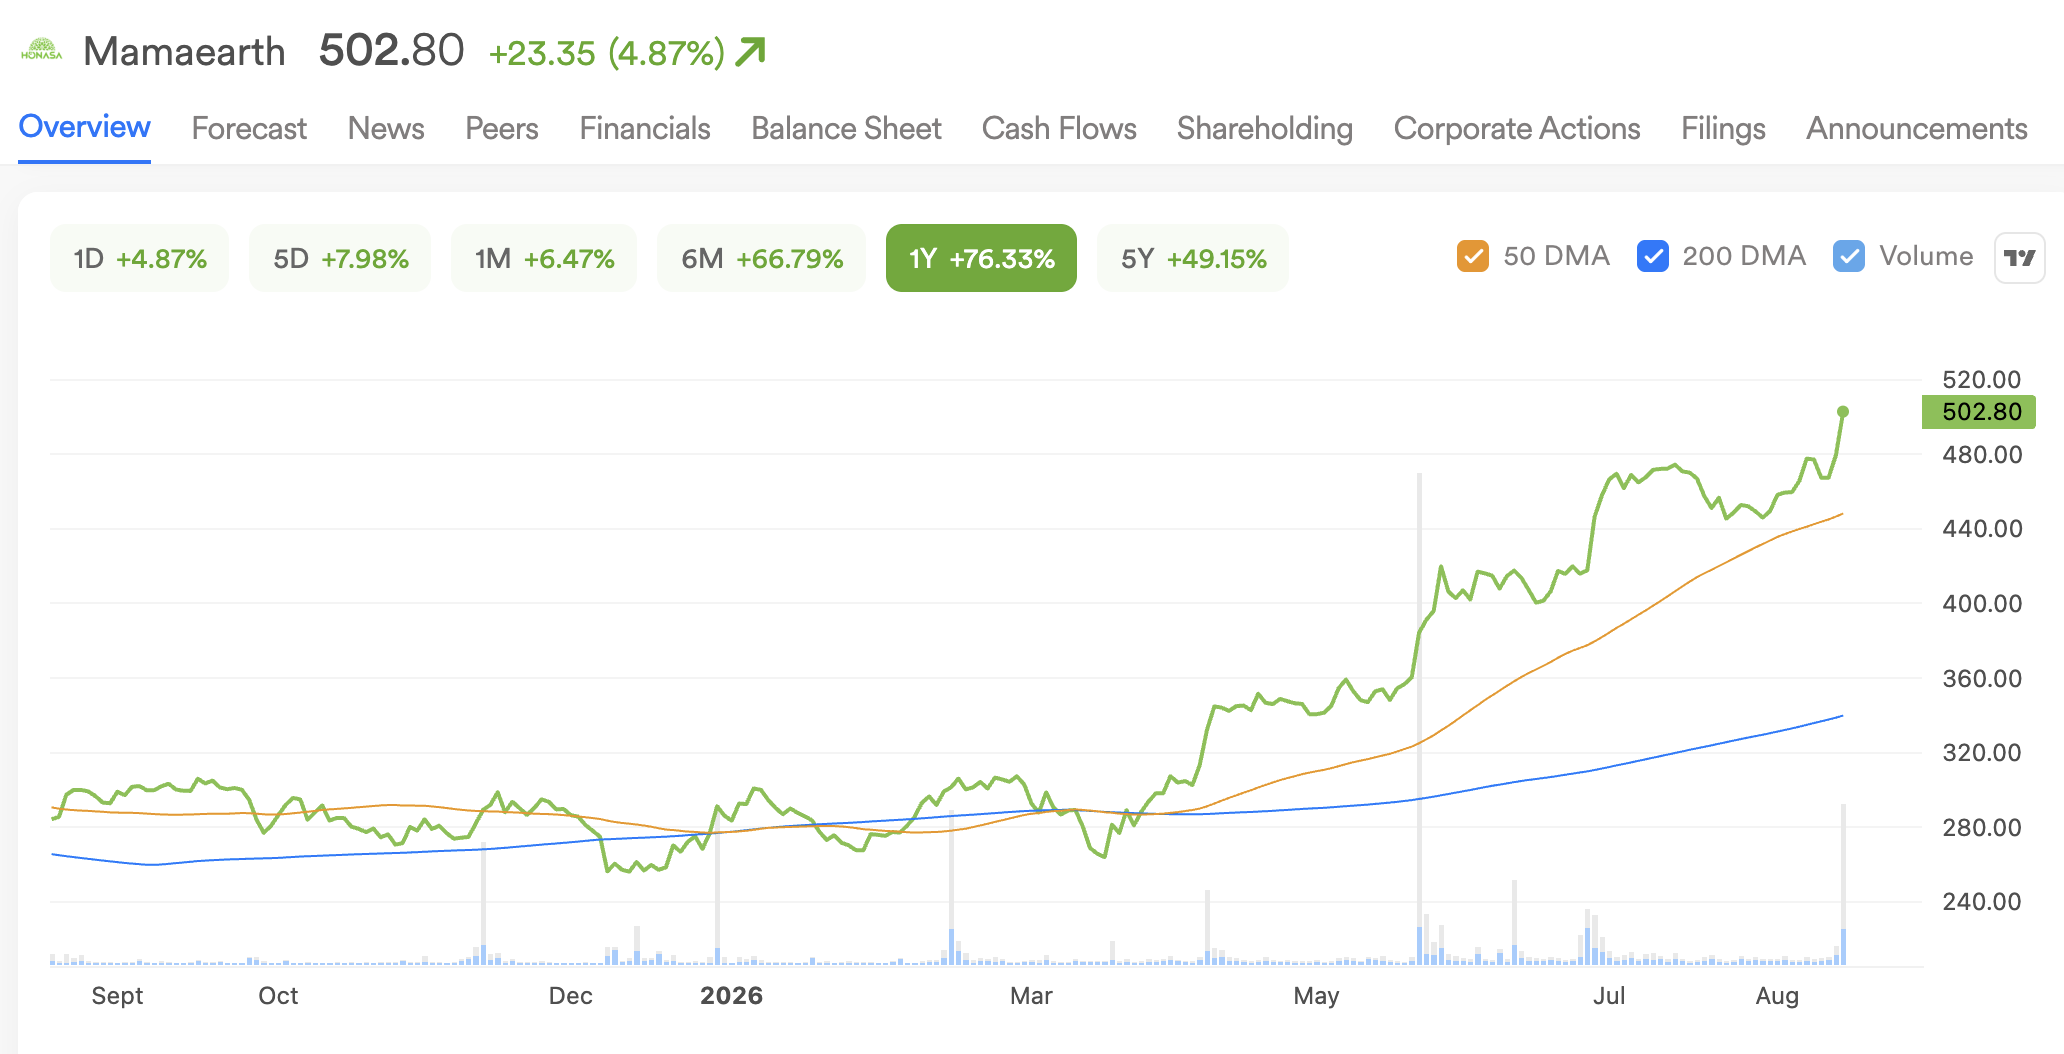This screenshot has height=1054, width=2064.
Task: Open the Announcements tab
Action: [x=1917, y=128]
